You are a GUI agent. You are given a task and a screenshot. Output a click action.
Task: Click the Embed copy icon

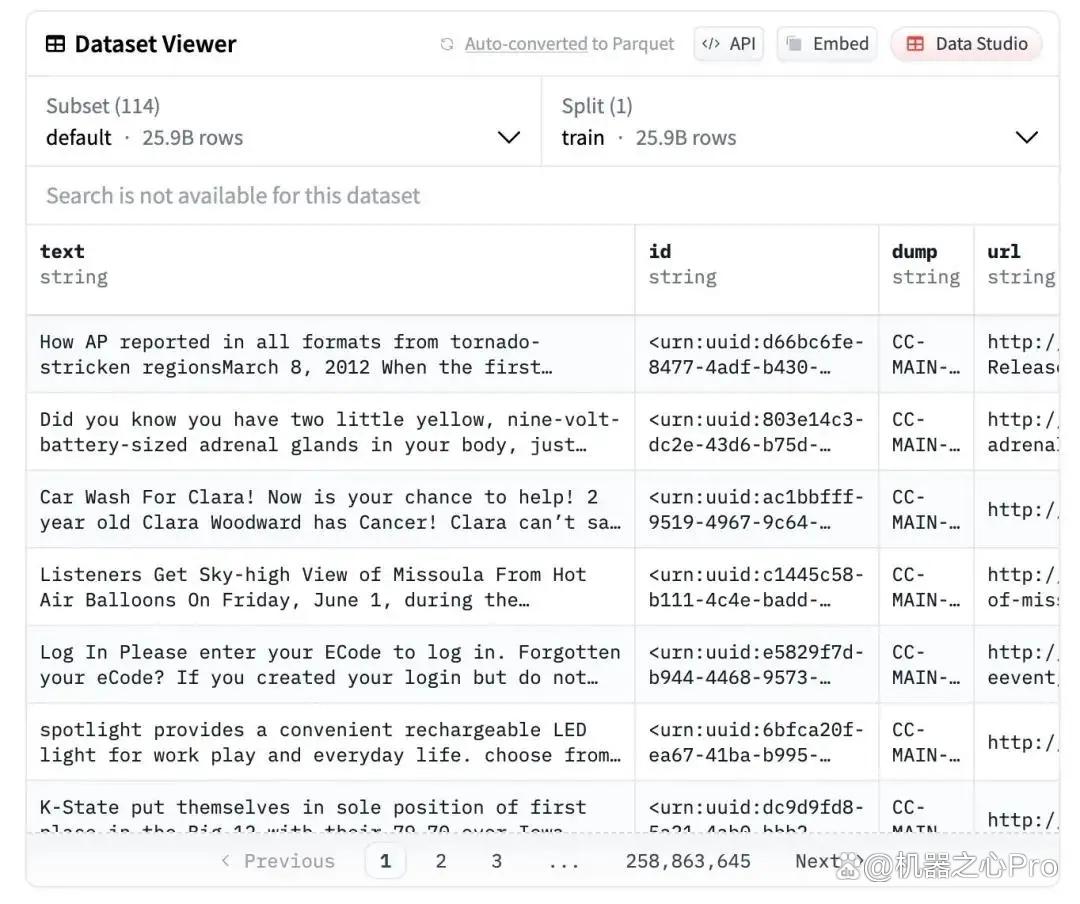click(794, 44)
